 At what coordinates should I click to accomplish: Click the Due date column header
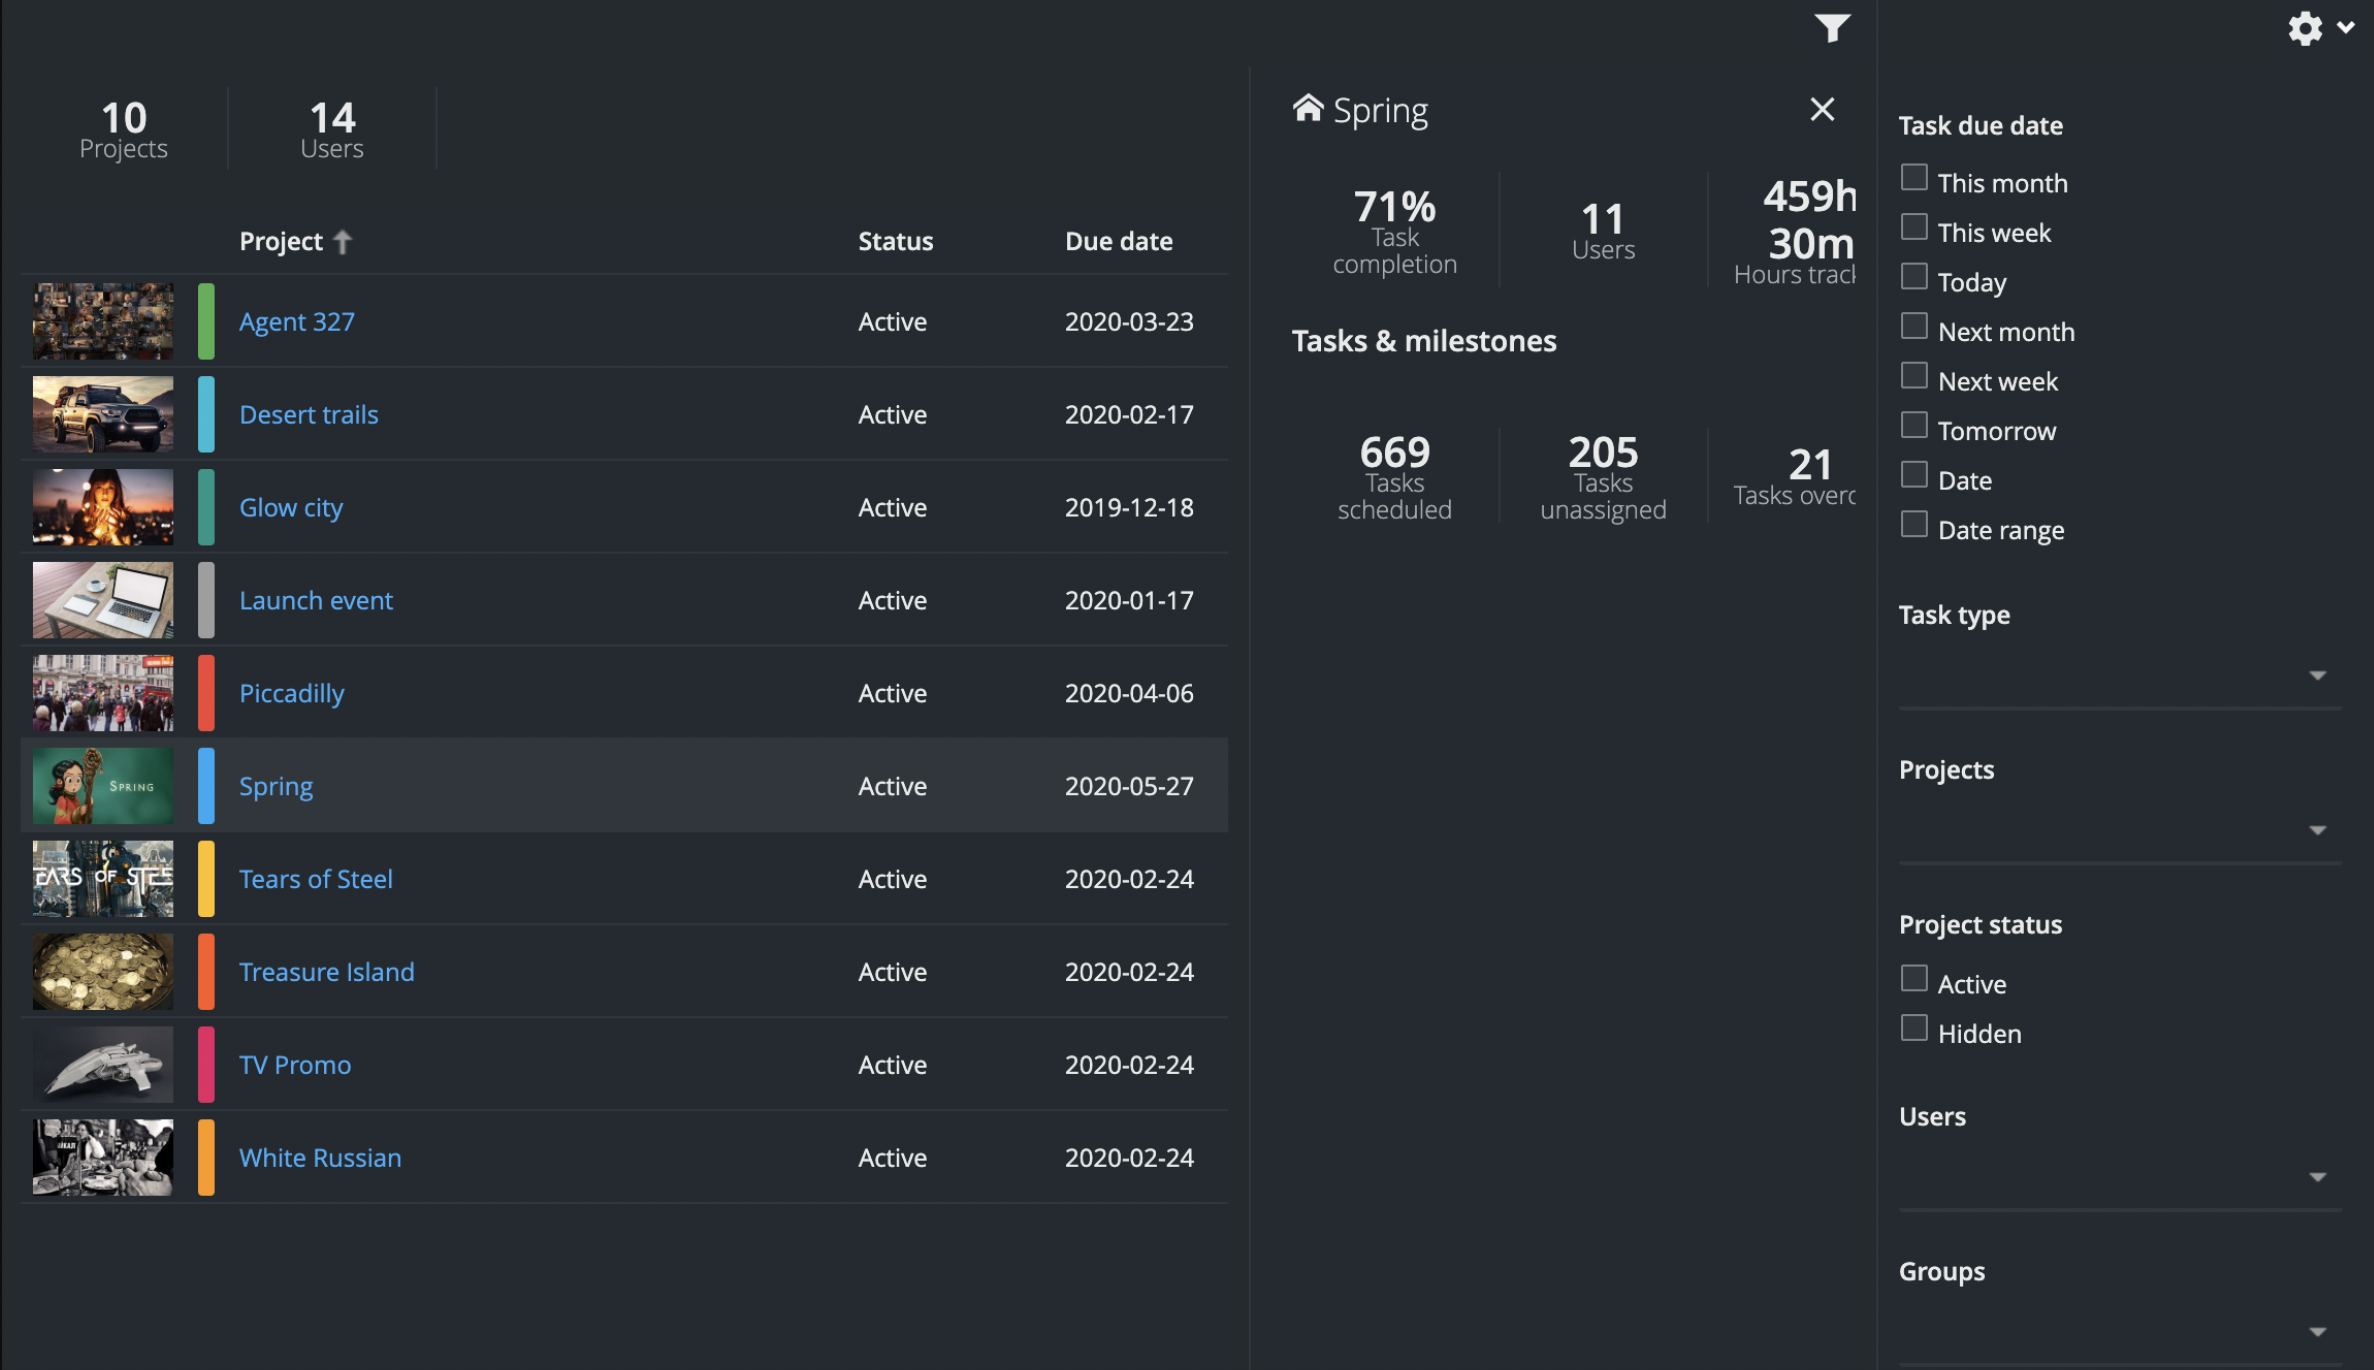click(x=1118, y=240)
